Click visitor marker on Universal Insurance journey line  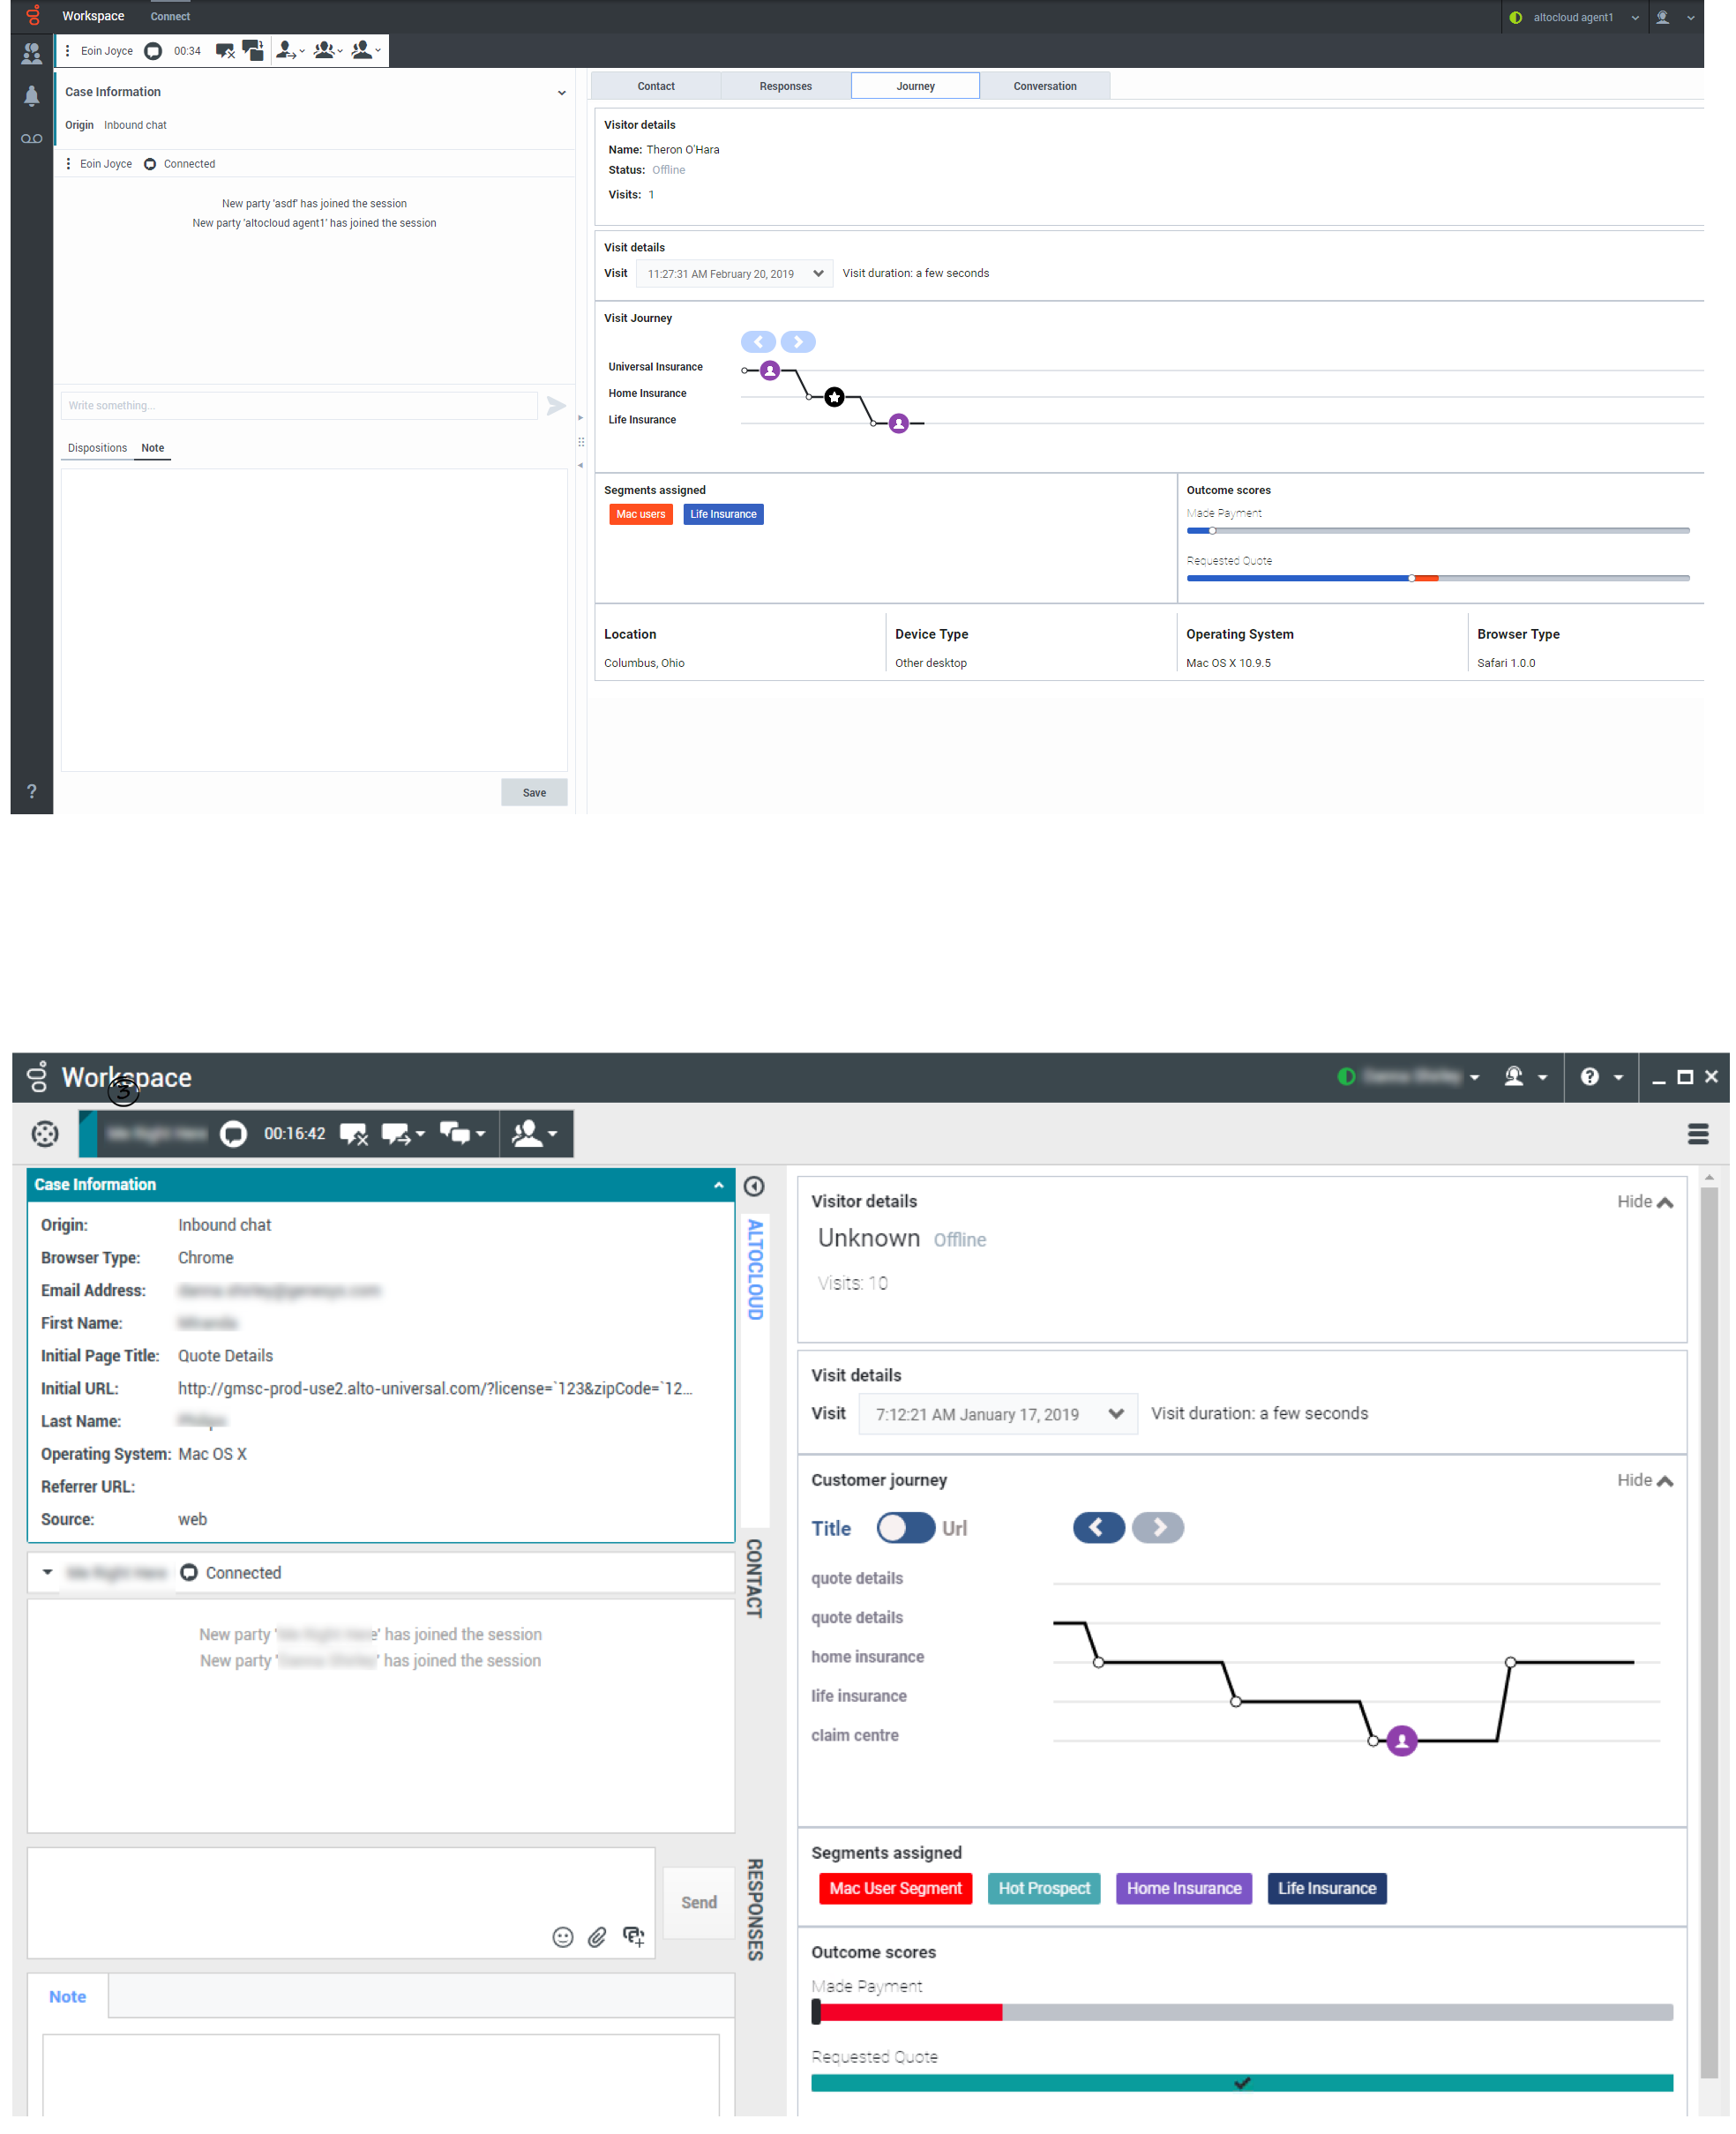point(770,371)
